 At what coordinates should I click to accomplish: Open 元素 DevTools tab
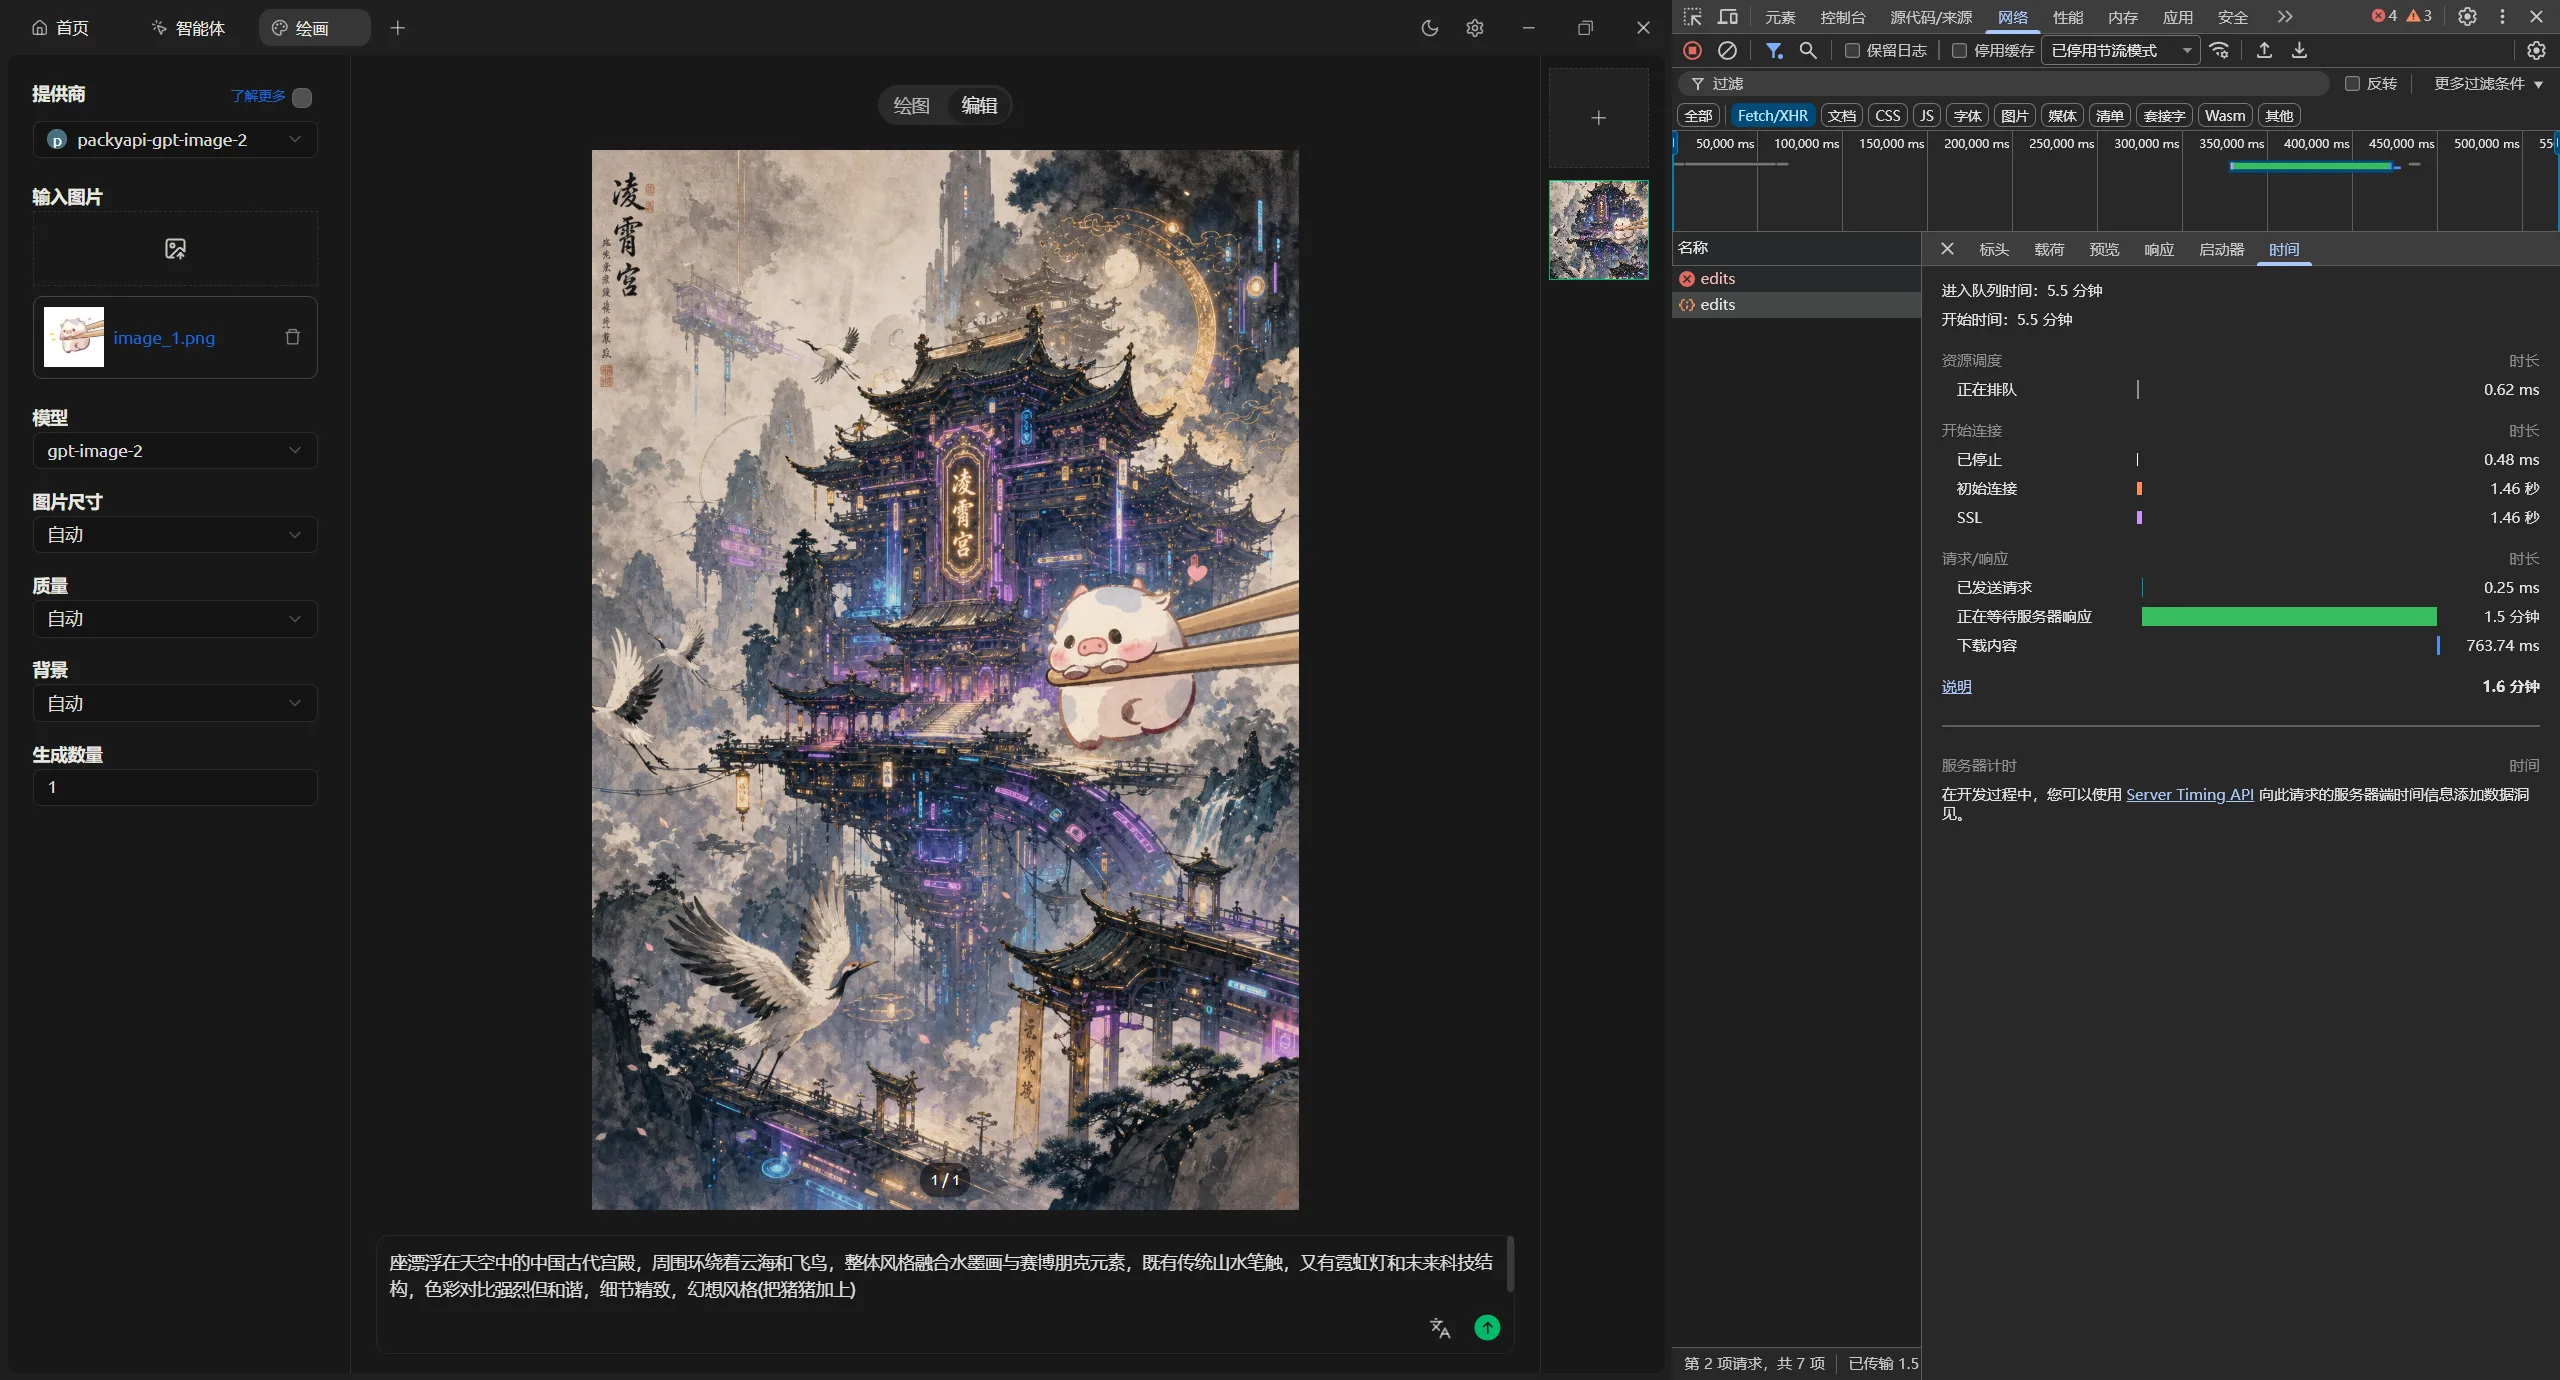(1779, 17)
